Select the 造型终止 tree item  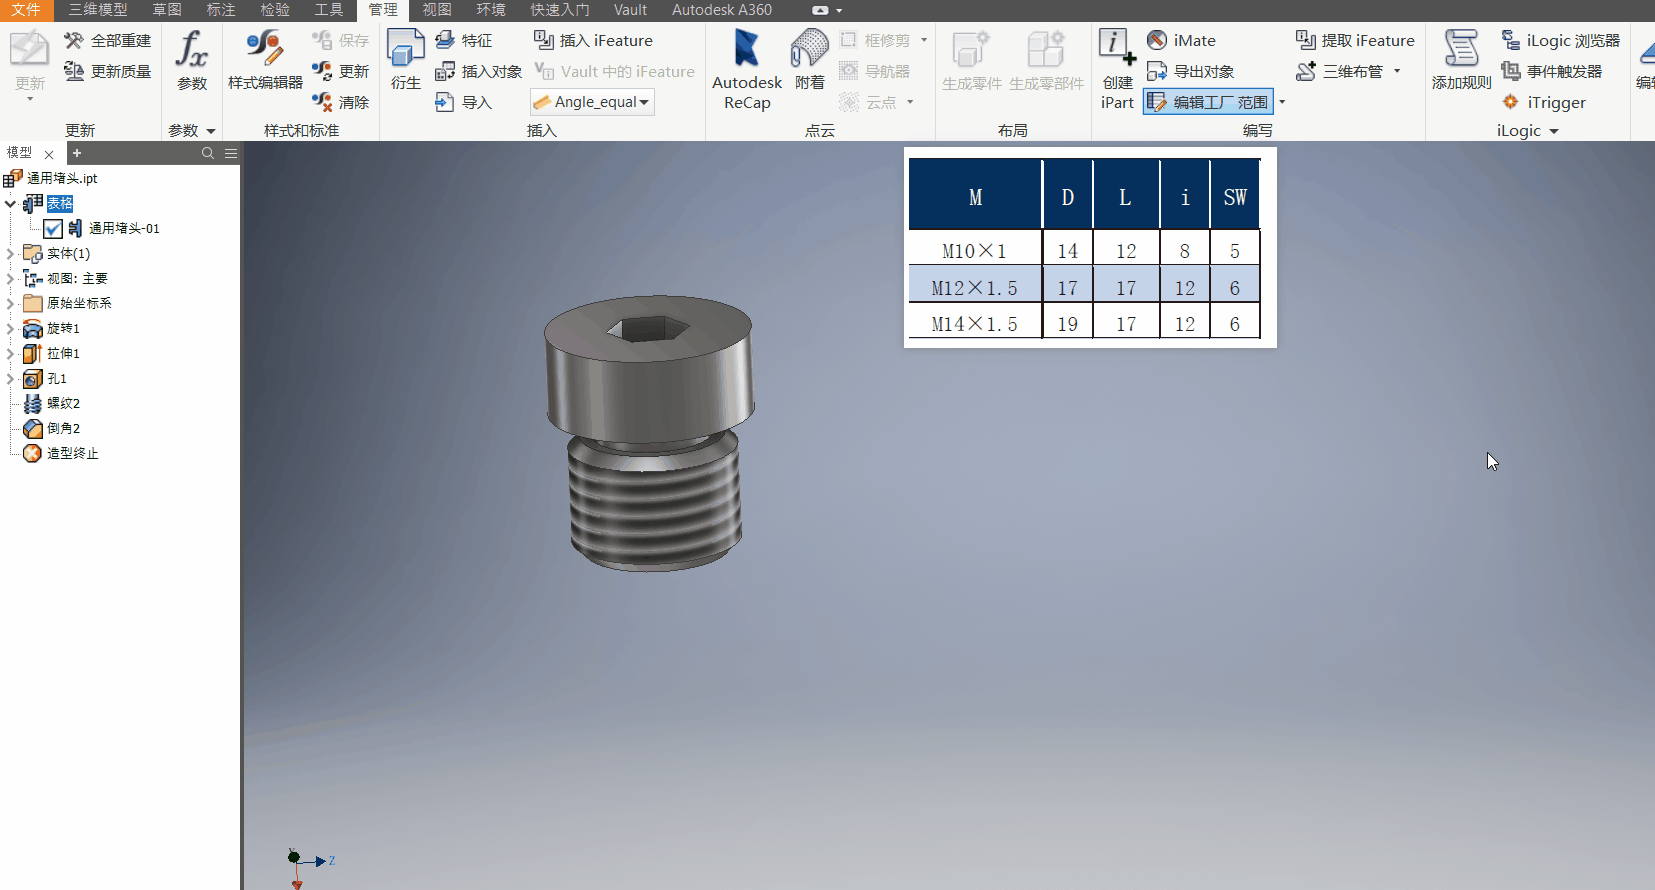pyautogui.click(x=72, y=454)
